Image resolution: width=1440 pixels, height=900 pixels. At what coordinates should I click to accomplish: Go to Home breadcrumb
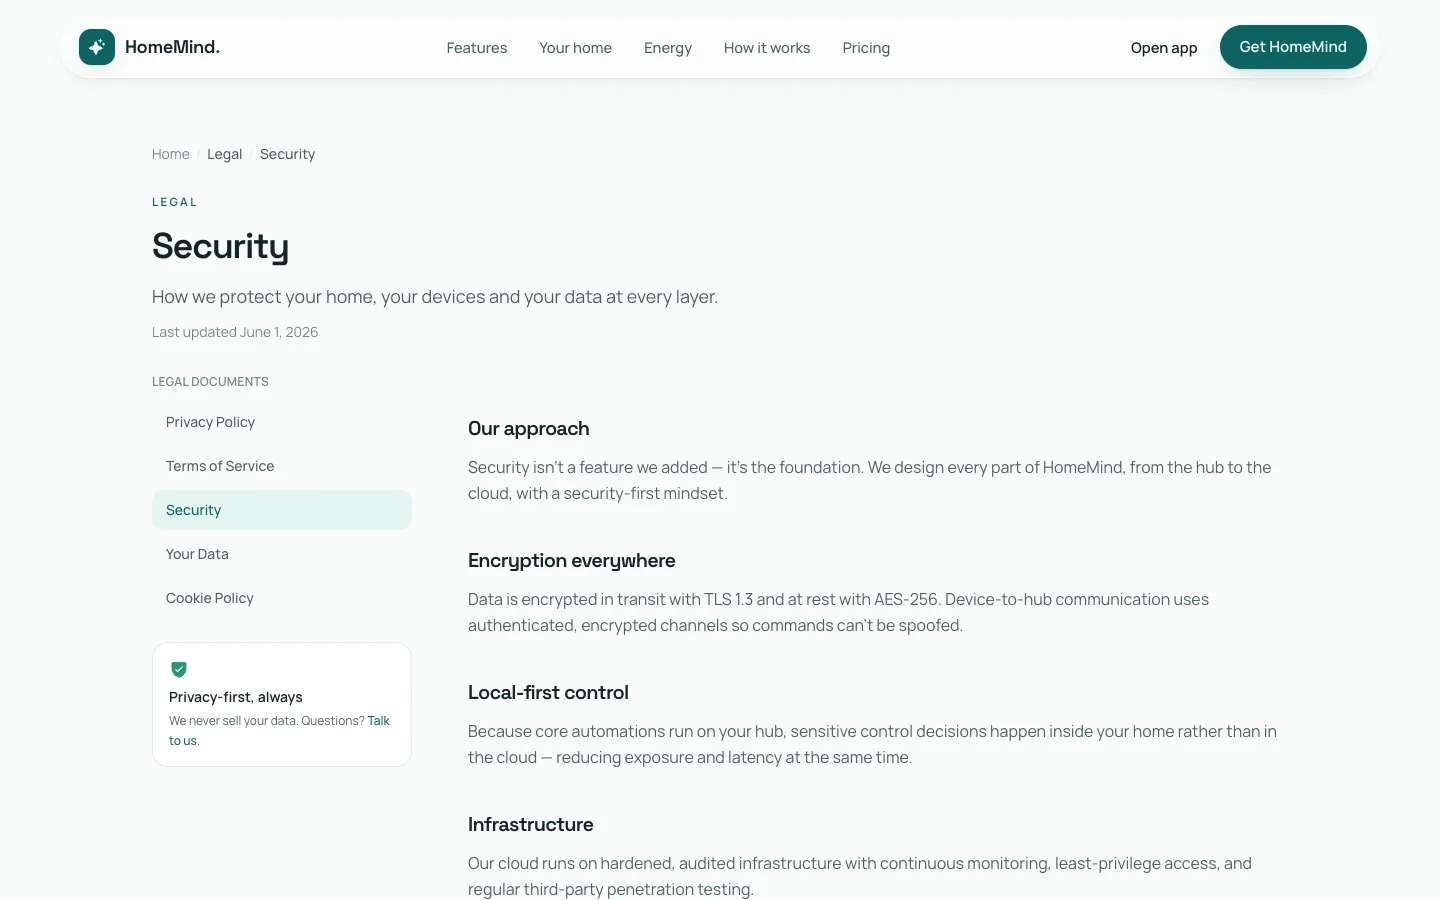(171, 154)
